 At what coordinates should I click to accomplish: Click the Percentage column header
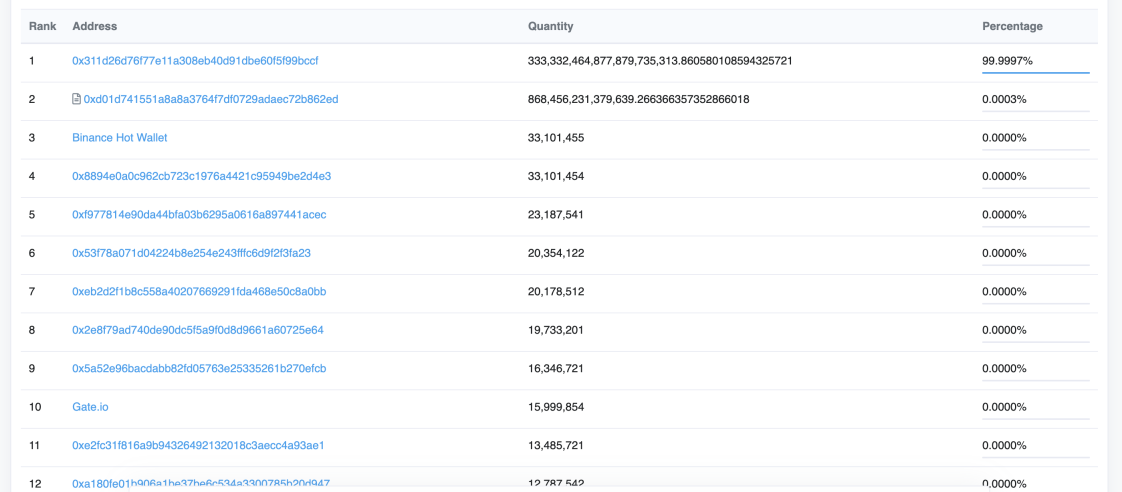click(1012, 26)
